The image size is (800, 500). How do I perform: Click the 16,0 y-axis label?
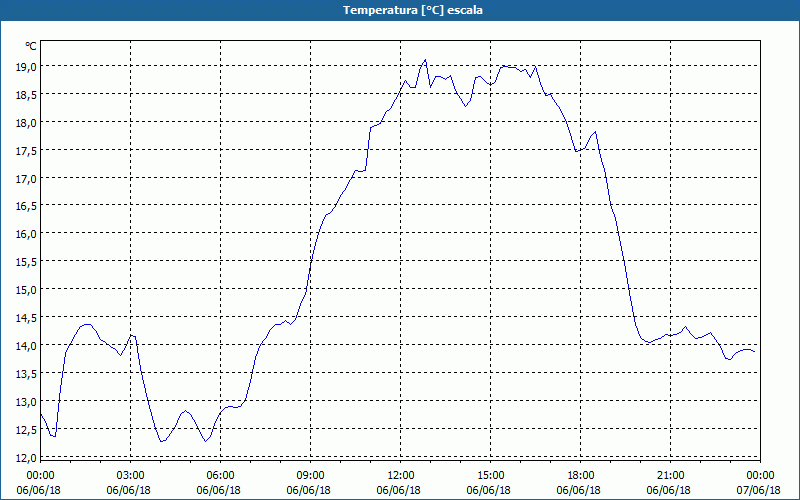27,234
